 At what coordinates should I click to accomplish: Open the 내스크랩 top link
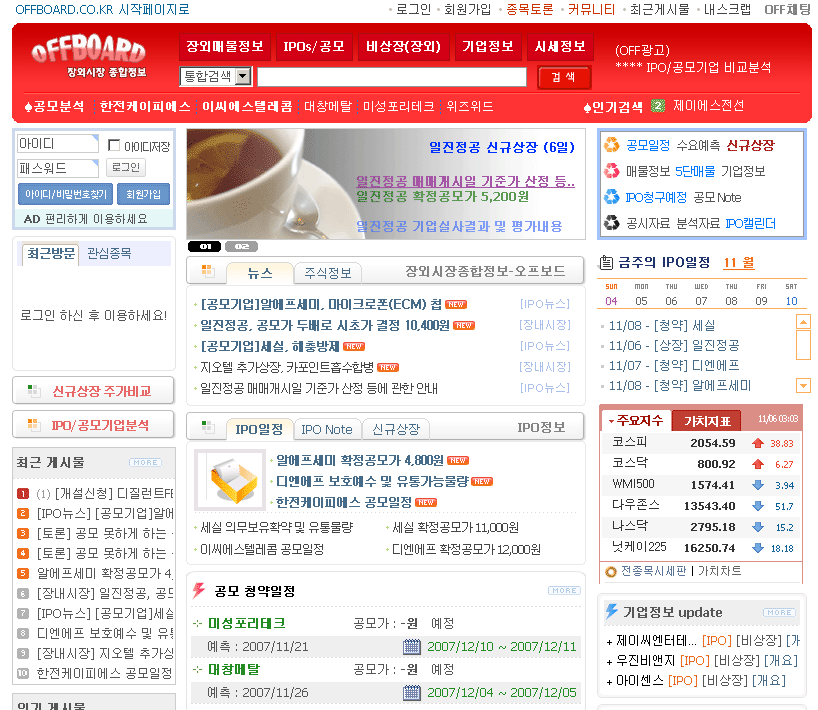pyautogui.click(x=727, y=9)
